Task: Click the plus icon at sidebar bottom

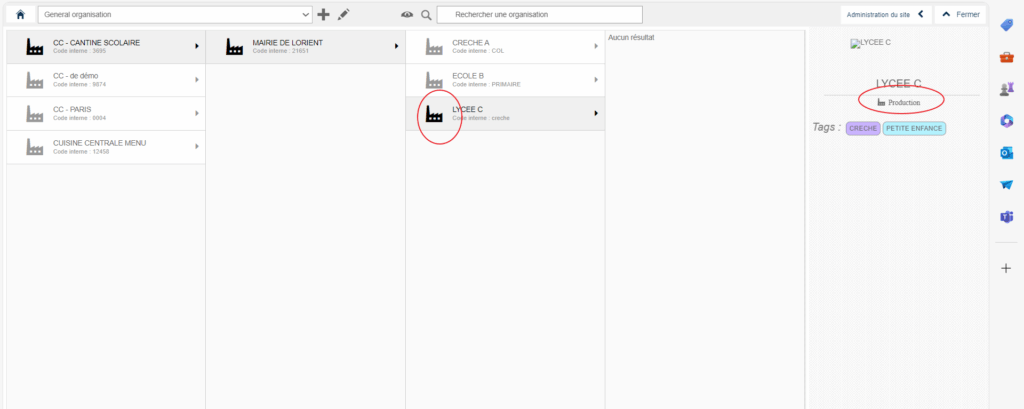Action: [1006, 268]
